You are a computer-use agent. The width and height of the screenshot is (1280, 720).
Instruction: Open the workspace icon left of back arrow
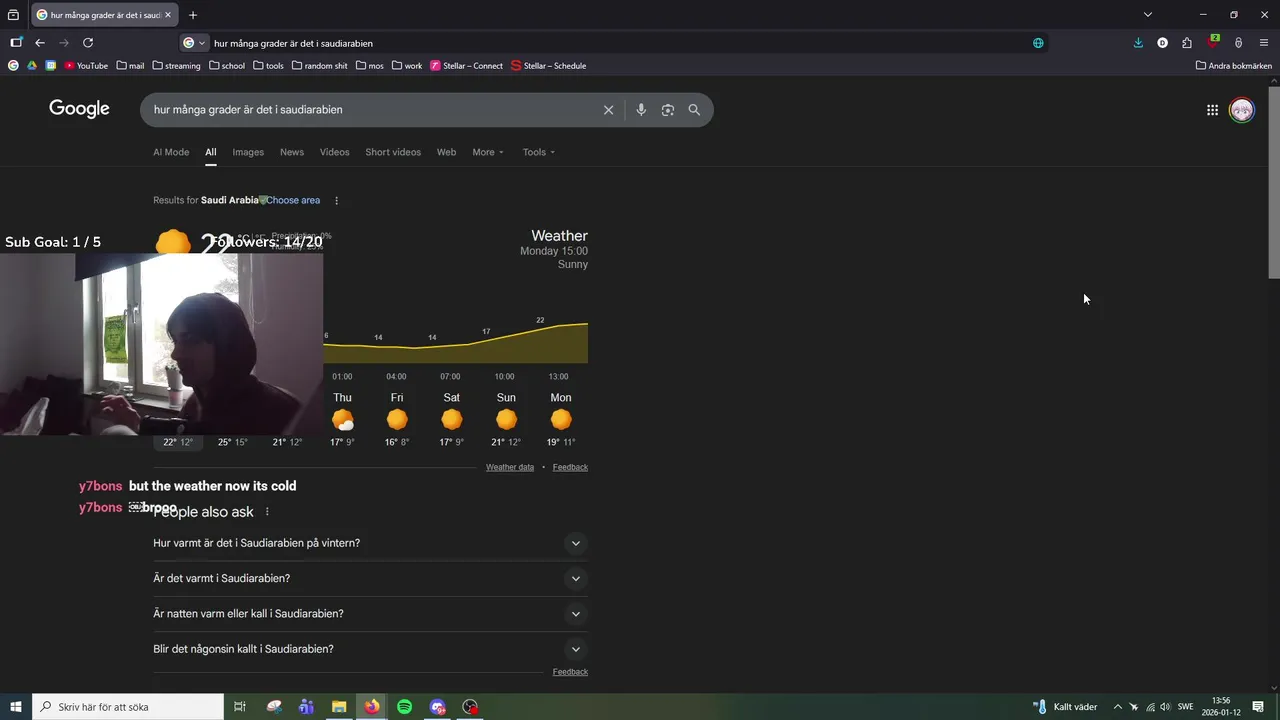point(16,43)
